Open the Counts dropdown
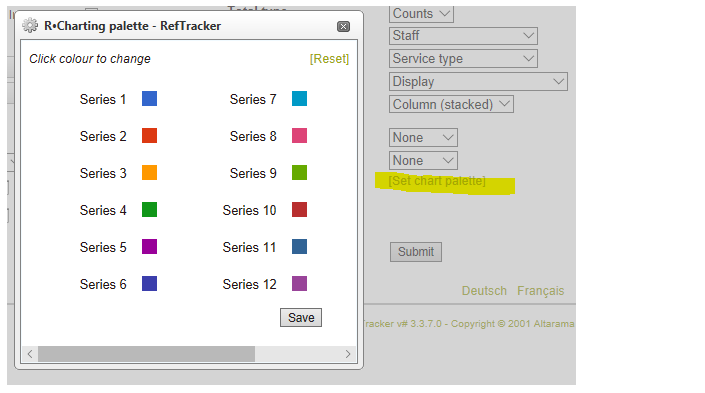 (421, 14)
